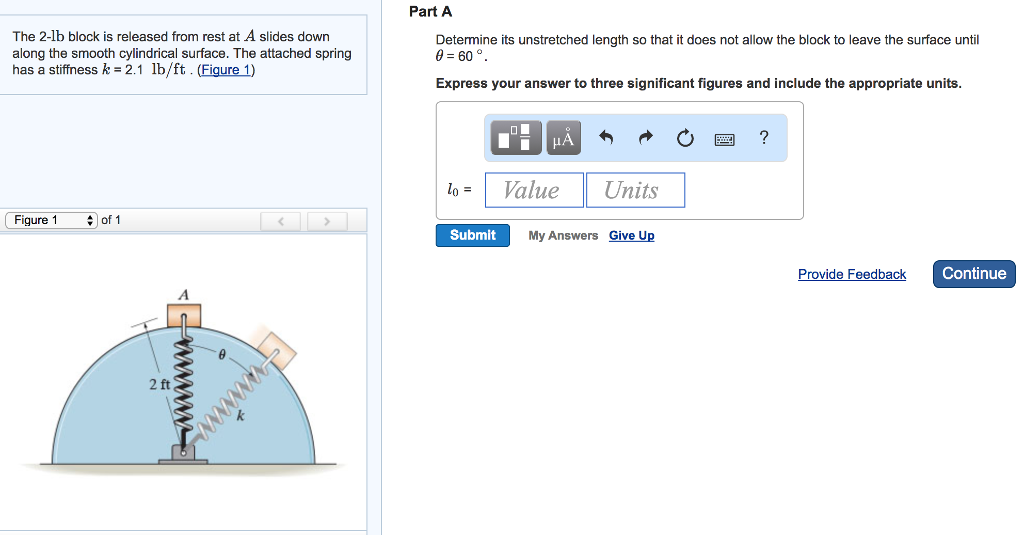Click the Part A heading
Image resolution: width=1024 pixels, height=535 pixels.
431,12
